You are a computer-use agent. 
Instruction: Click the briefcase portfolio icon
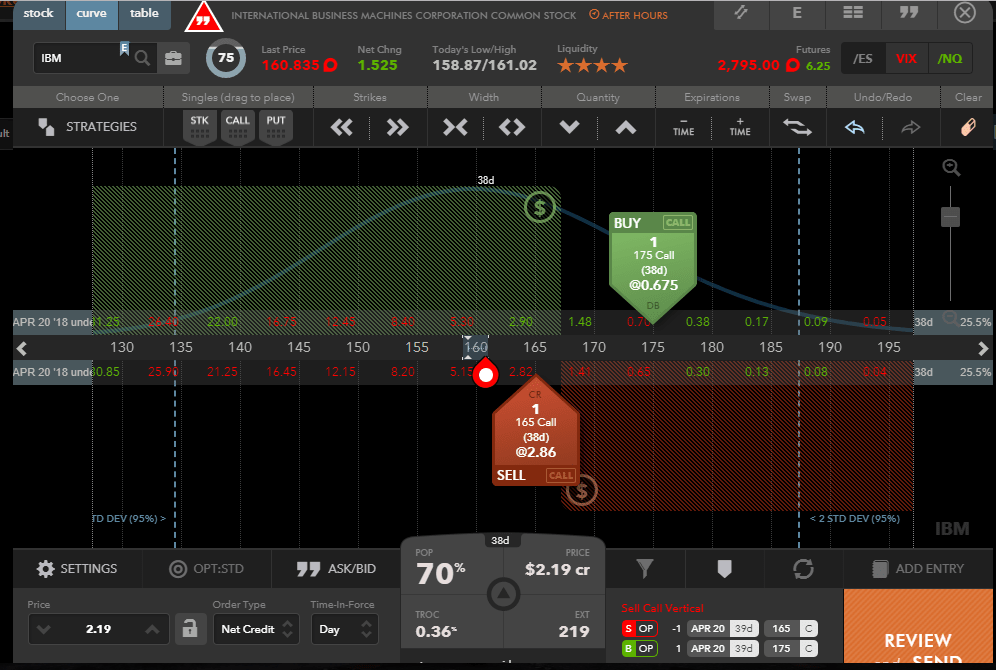point(174,58)
